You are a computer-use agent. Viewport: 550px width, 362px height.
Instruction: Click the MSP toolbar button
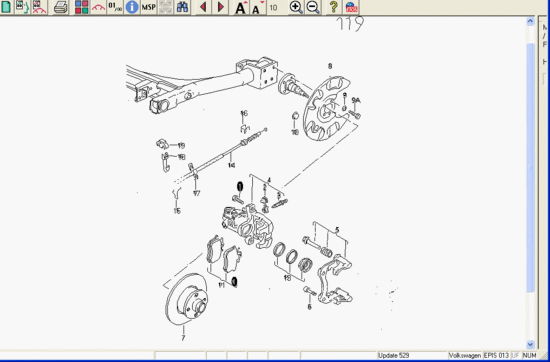pos(148,7)
